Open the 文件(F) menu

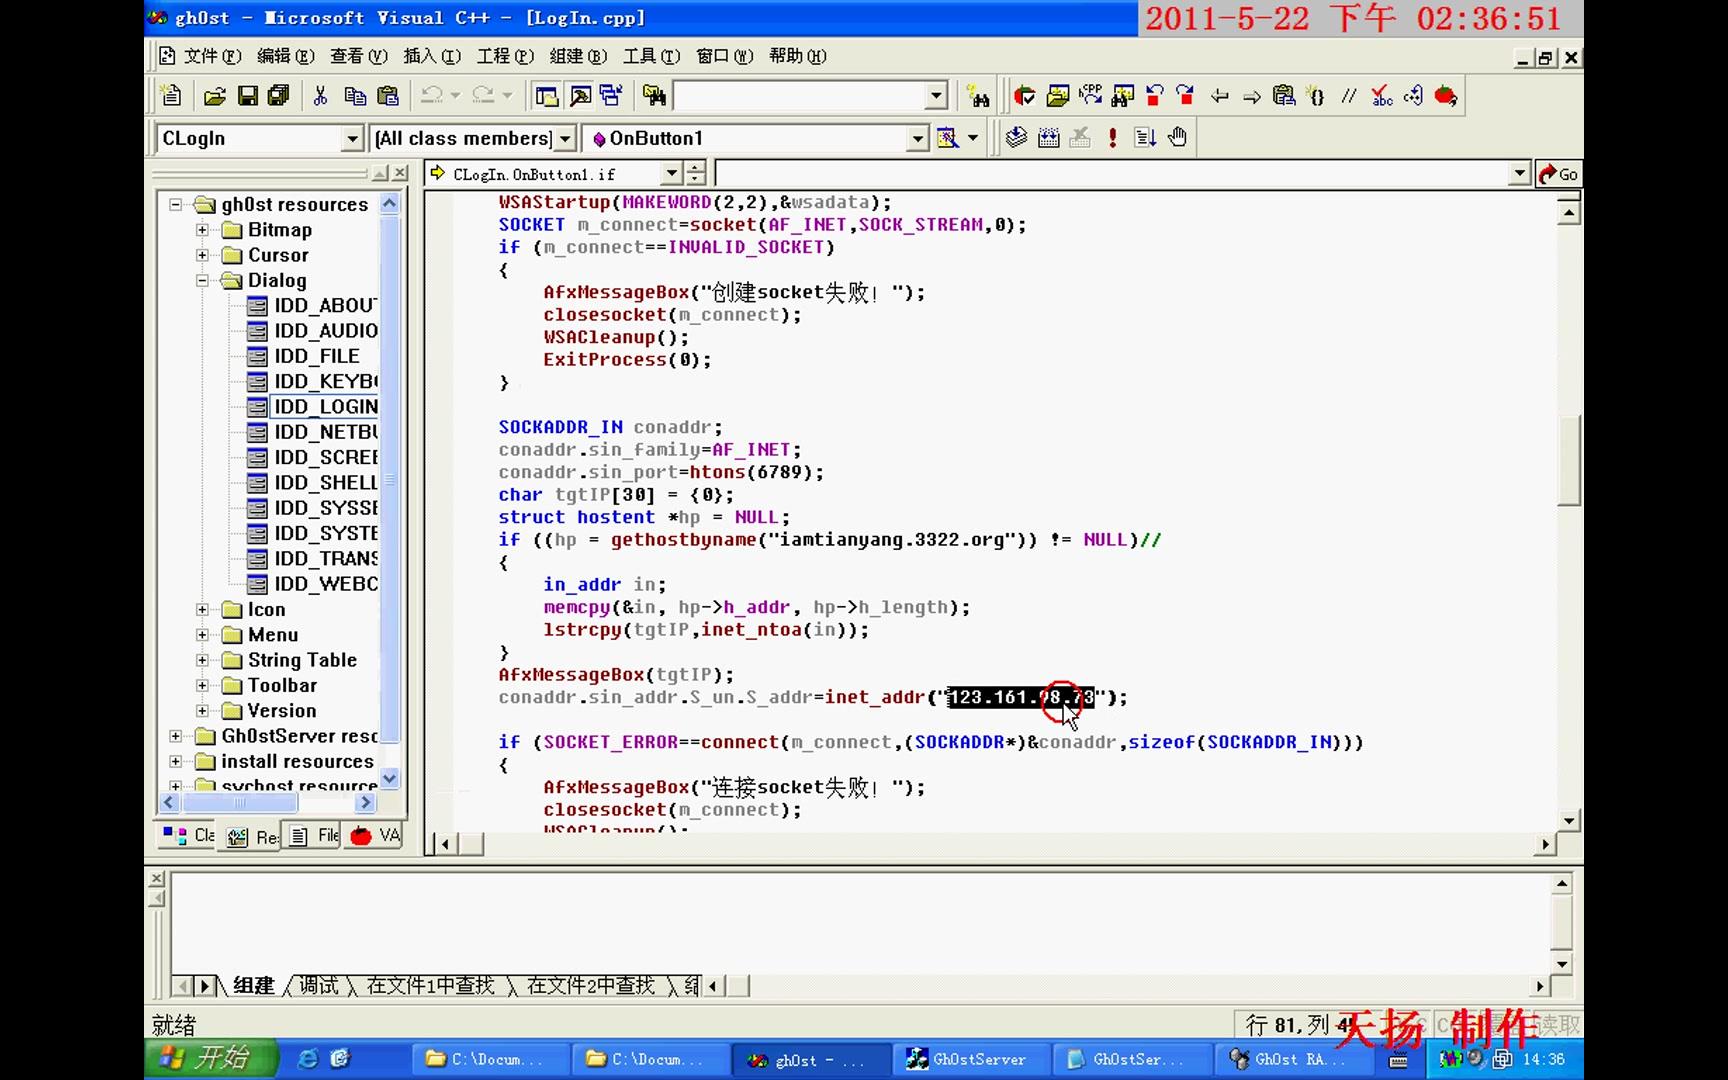212,56
